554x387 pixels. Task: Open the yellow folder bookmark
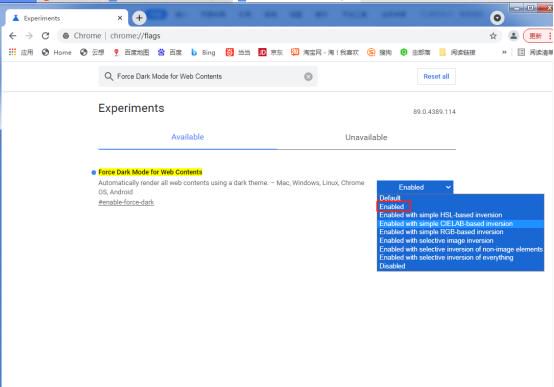tap(457, 52)
